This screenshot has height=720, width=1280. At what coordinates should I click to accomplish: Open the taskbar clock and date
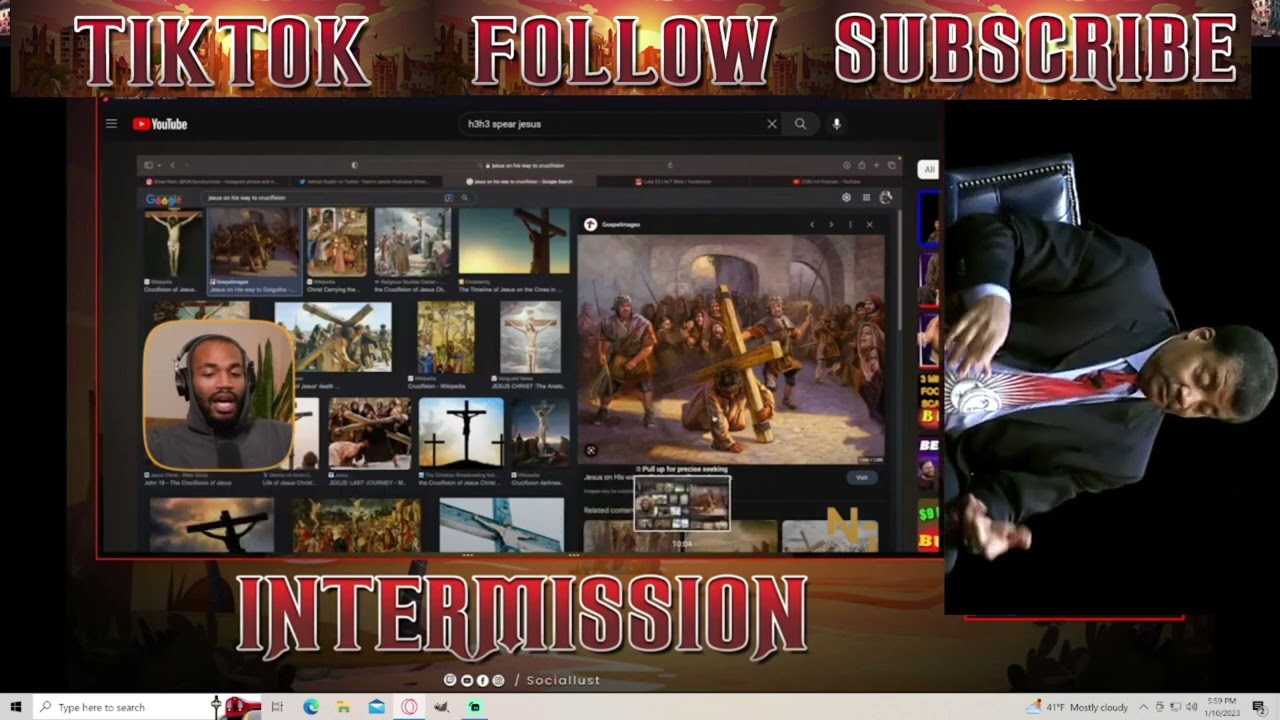point(1223,707)
